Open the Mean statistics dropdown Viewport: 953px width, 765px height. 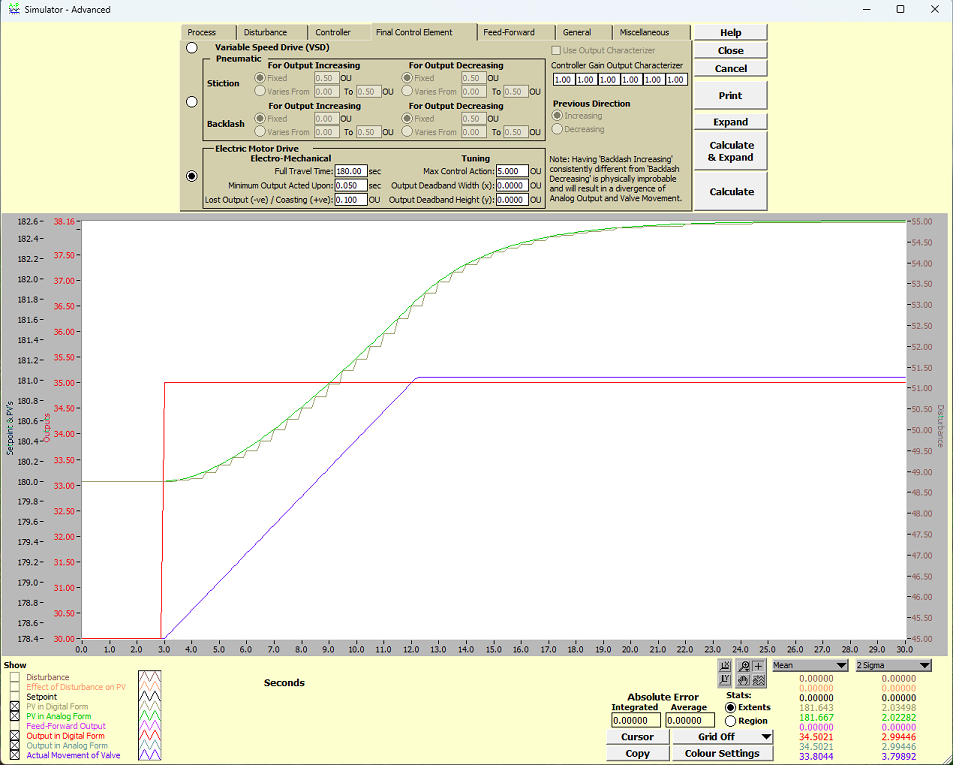point(812,665)
